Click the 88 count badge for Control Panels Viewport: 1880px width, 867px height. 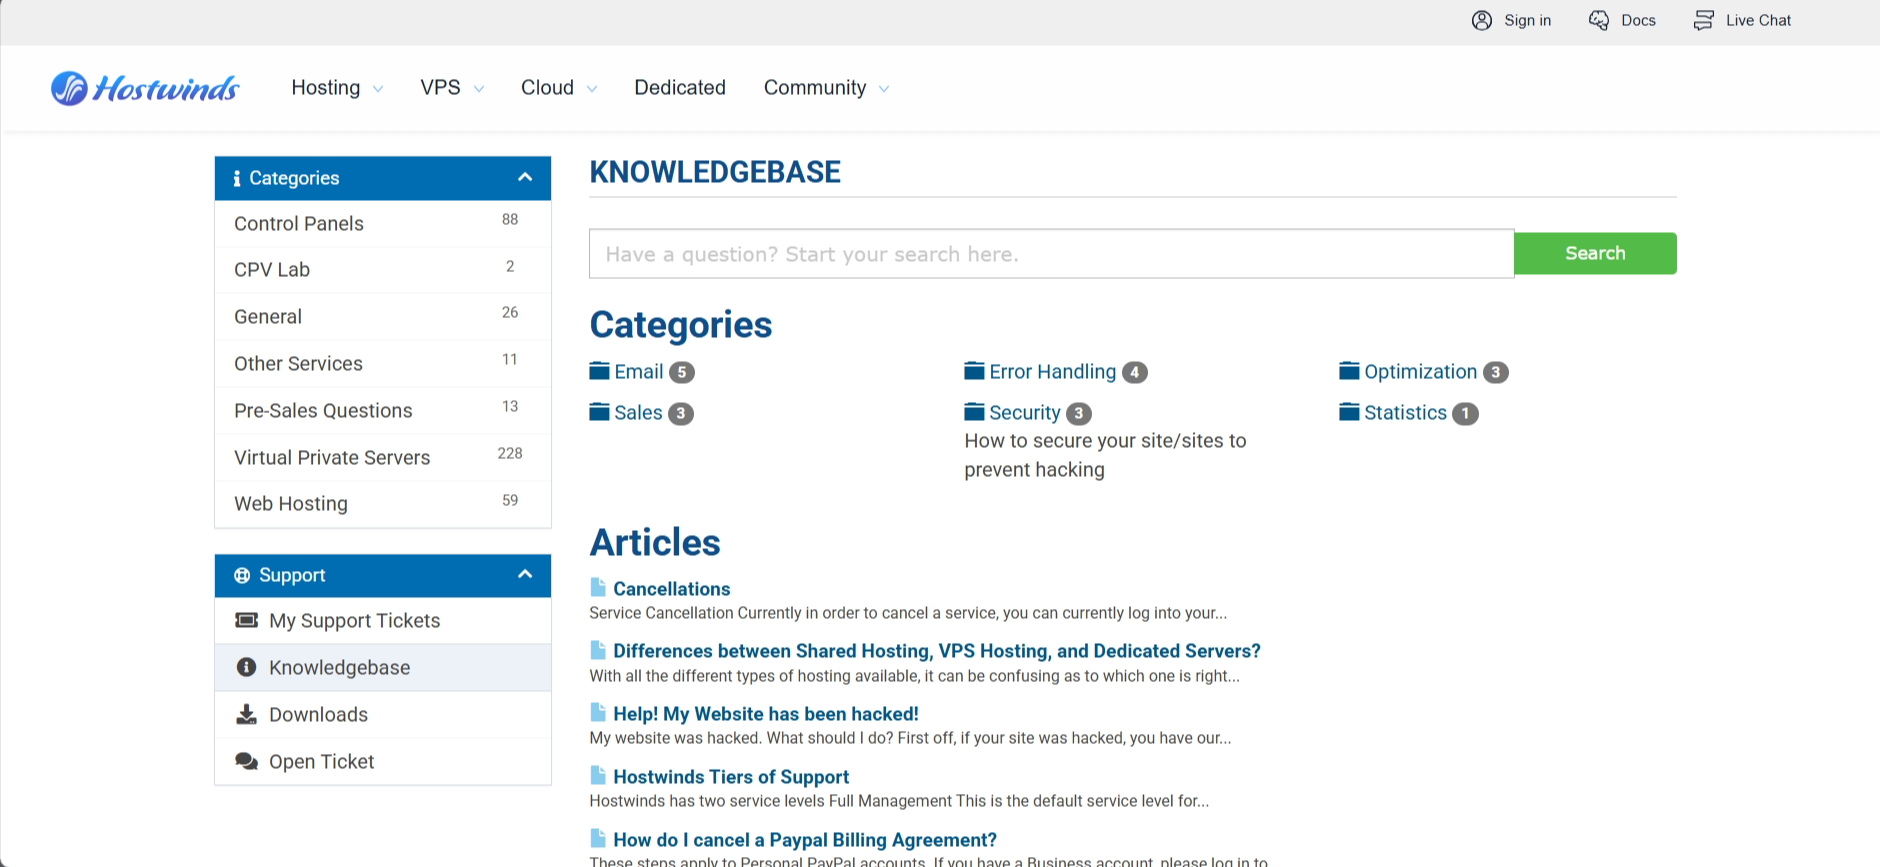click(510, 219)
